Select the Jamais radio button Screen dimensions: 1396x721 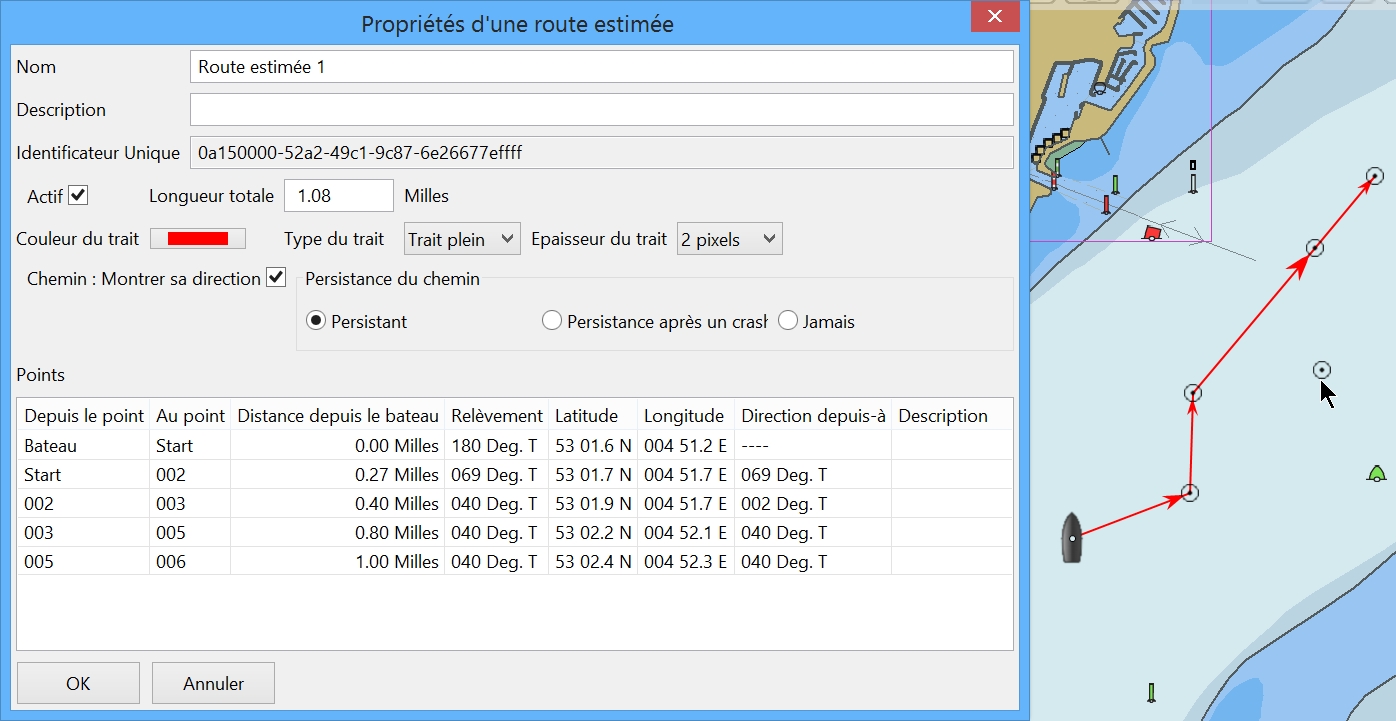788,321
